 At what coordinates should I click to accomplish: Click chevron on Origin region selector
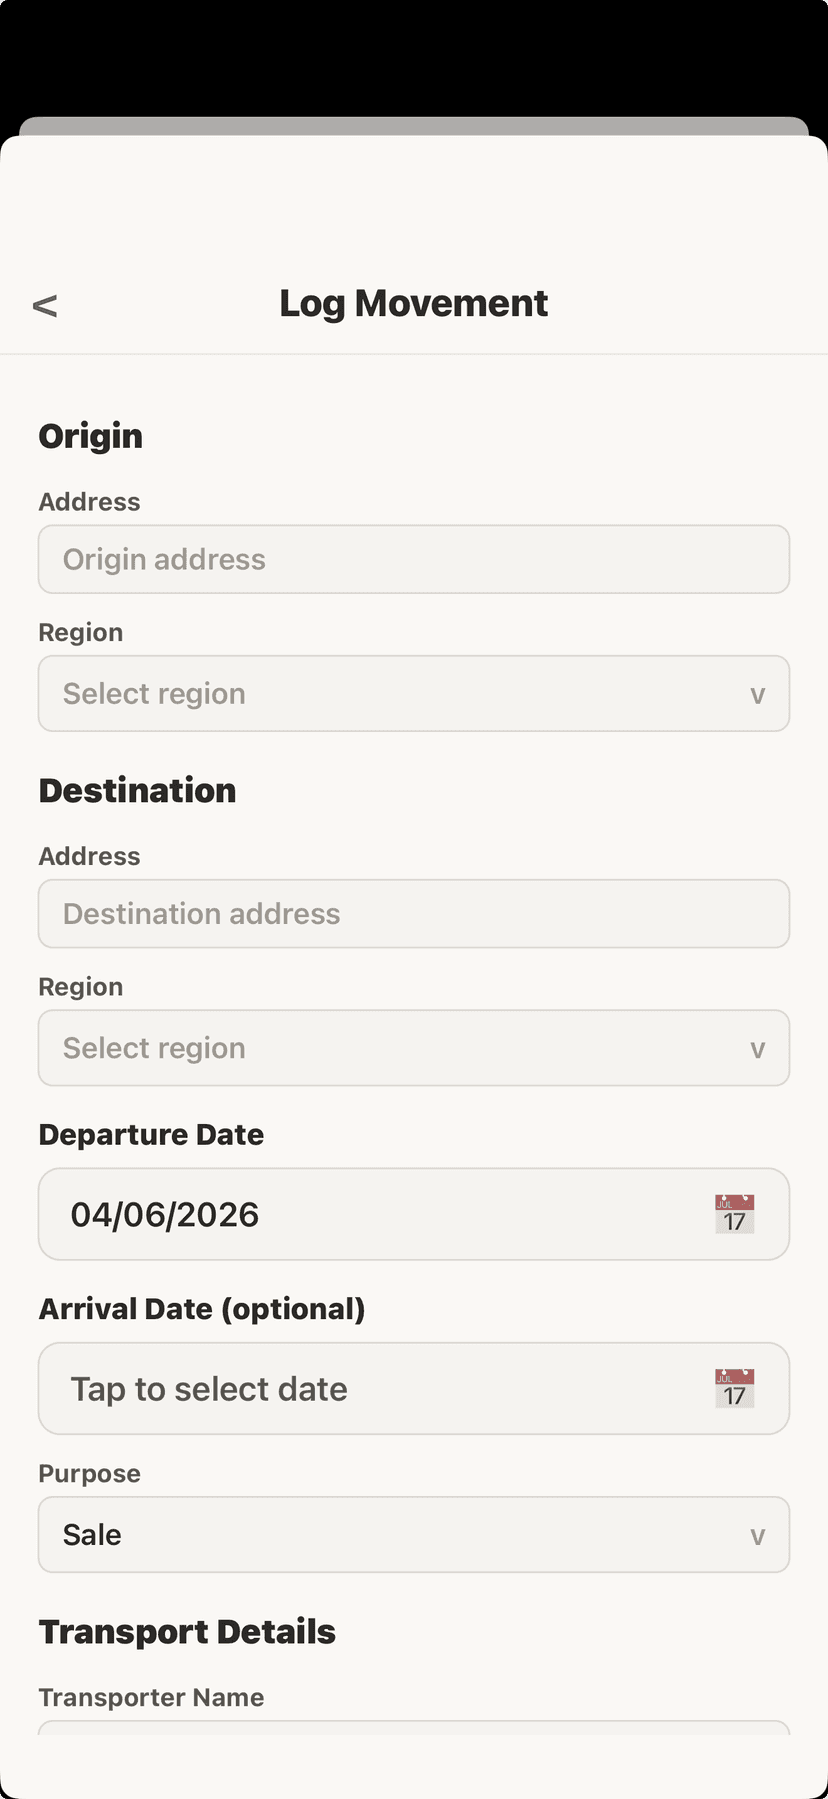coord(757,695)
